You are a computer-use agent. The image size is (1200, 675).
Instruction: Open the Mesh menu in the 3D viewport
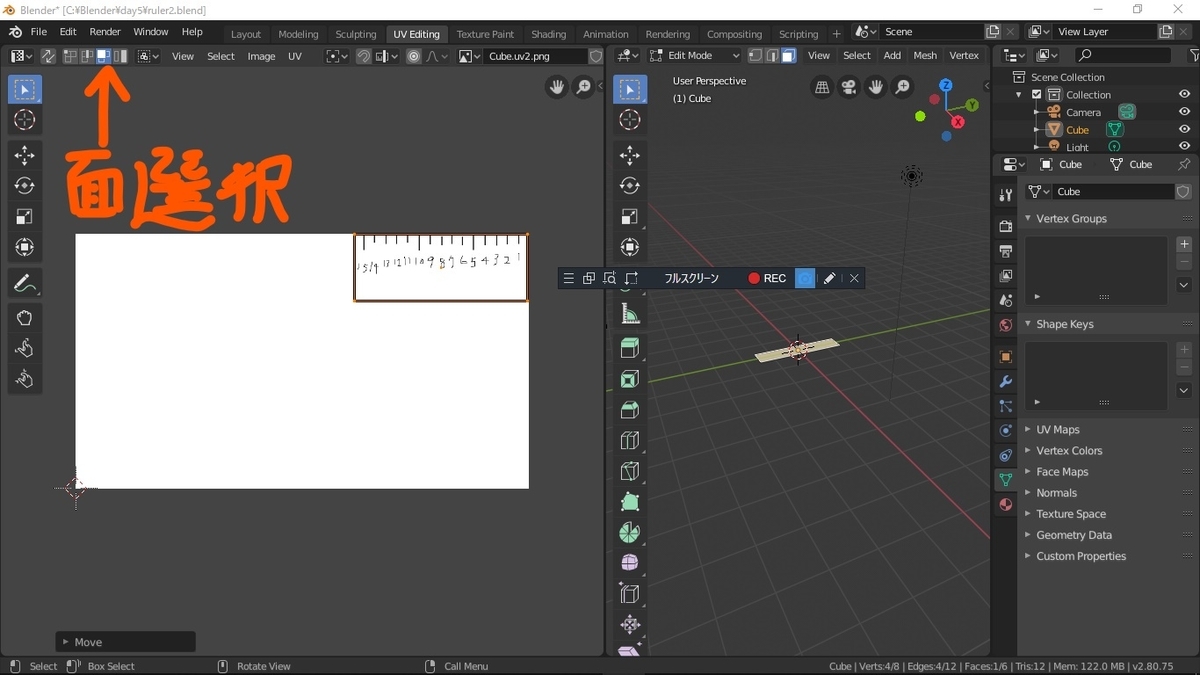[925, 56]
